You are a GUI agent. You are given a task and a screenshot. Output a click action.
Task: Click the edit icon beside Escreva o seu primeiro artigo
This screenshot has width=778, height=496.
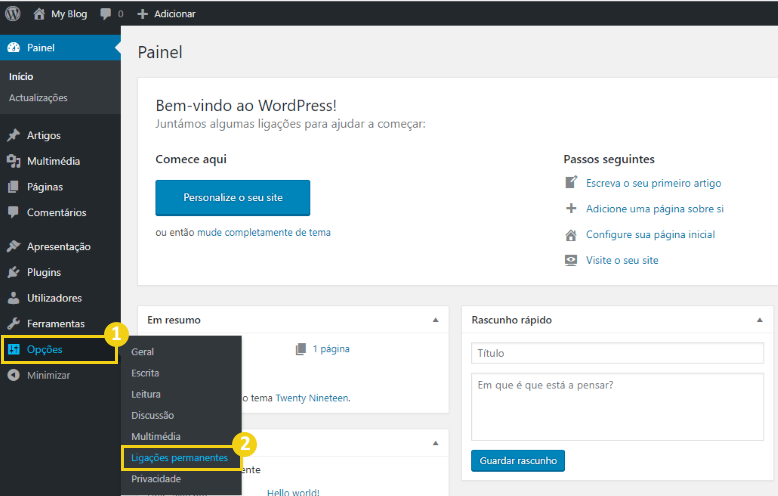click(x=571, y=183)
